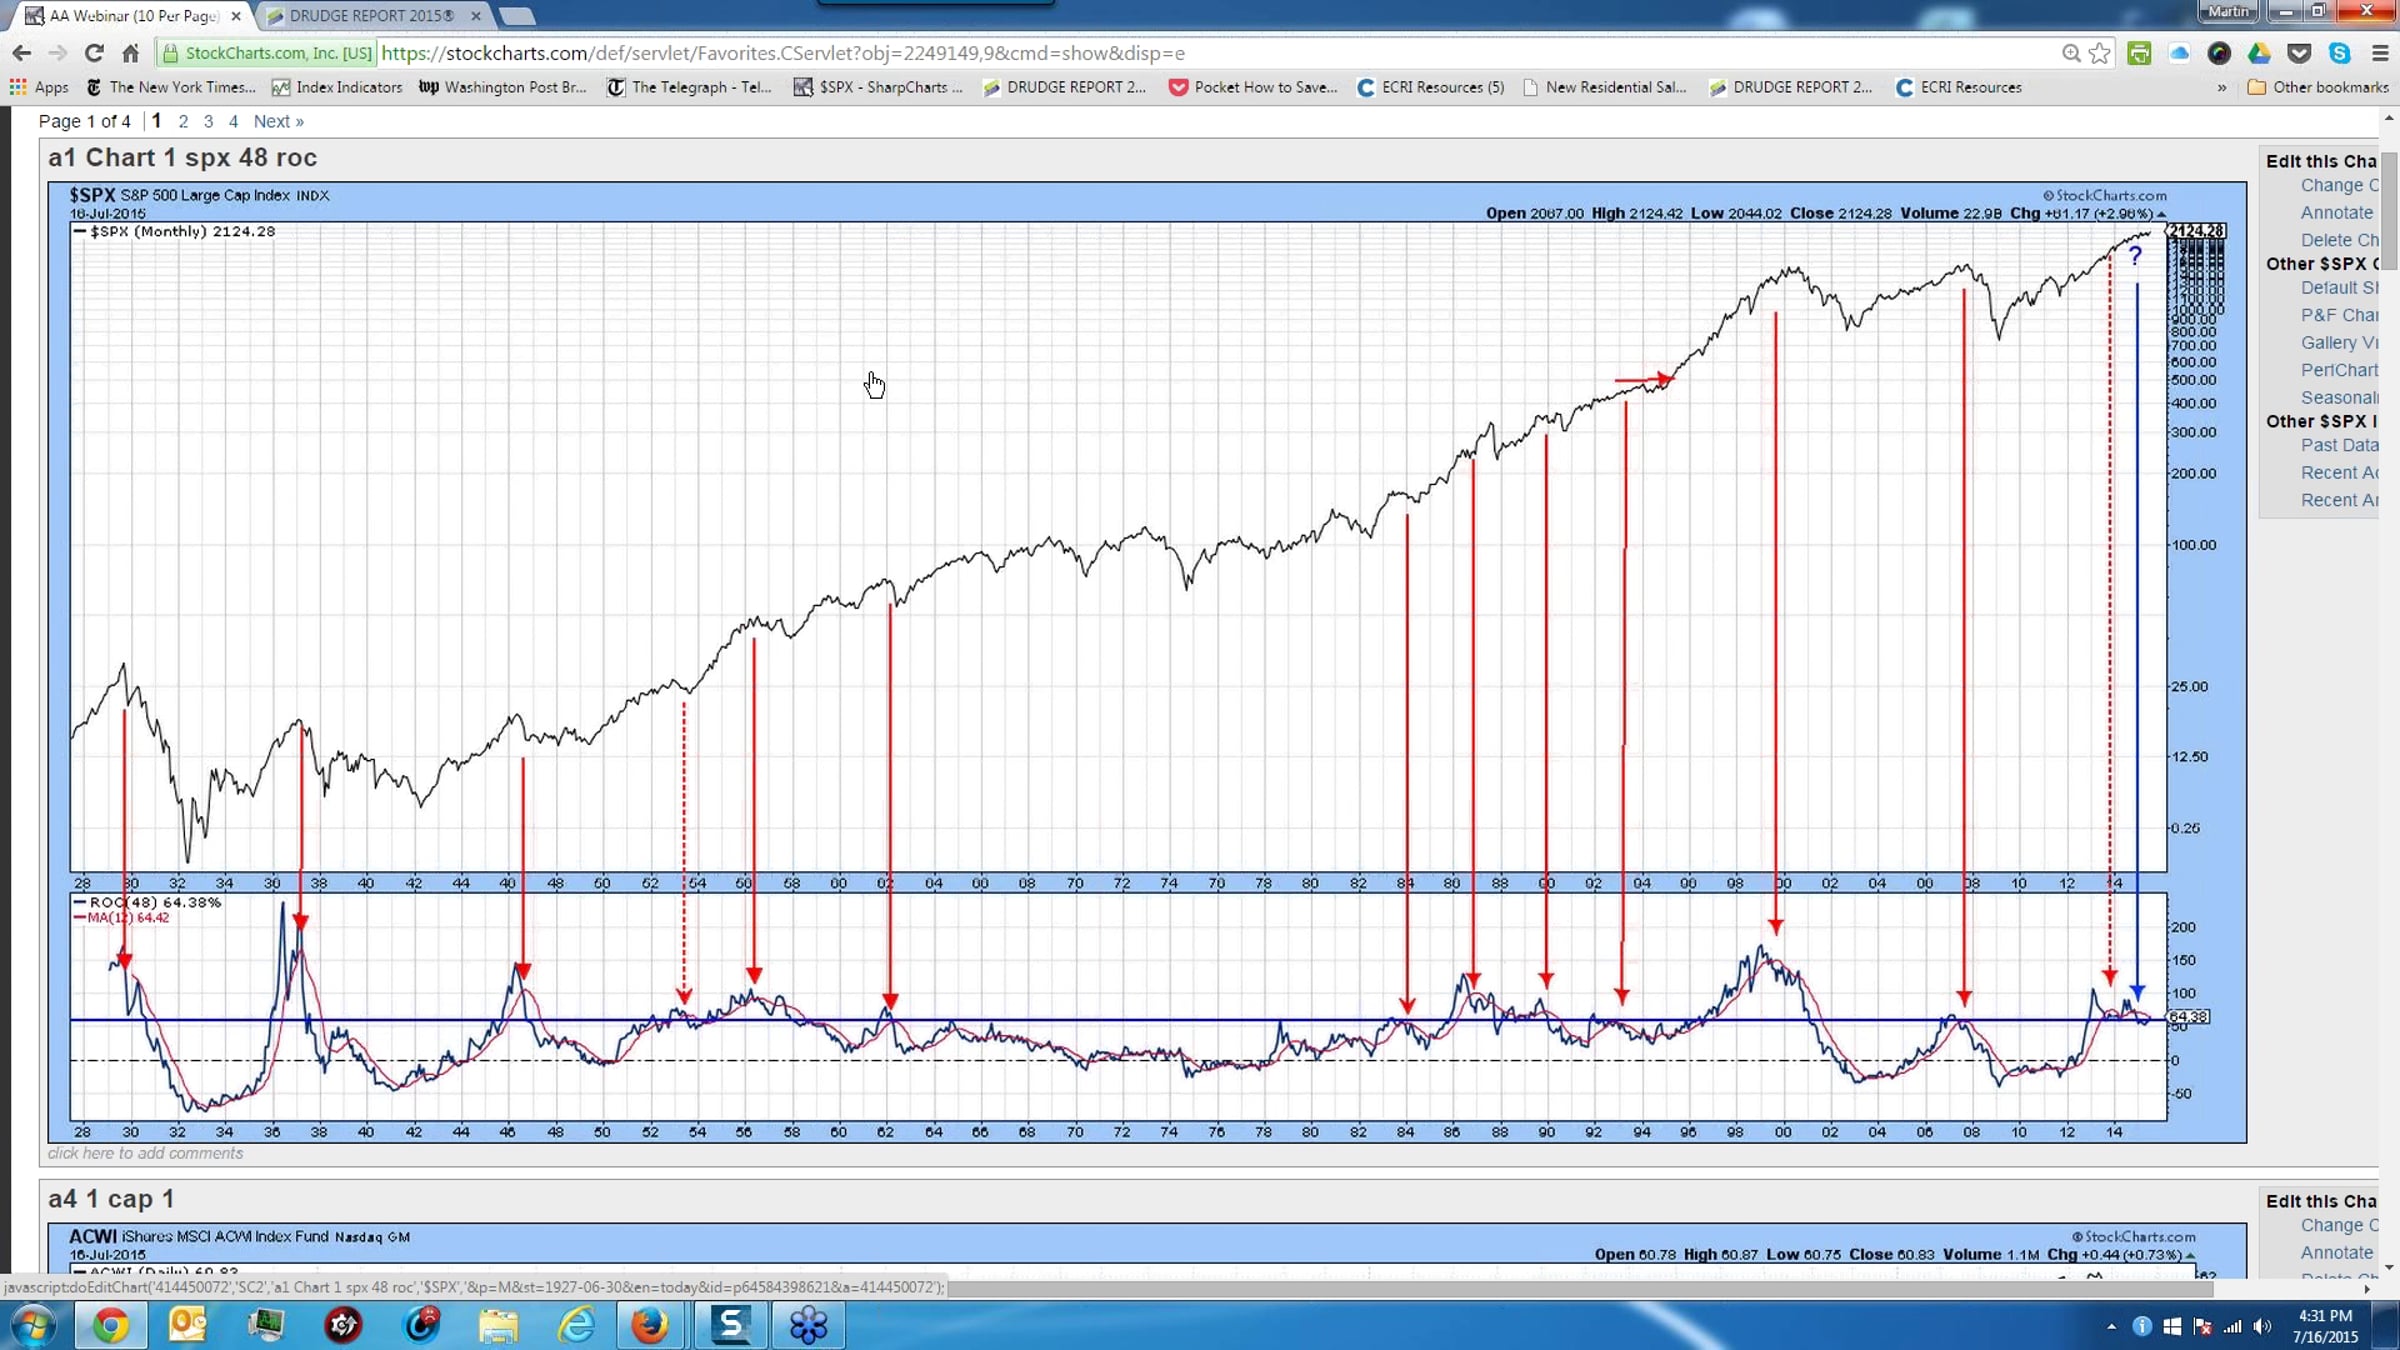This screenshot has width=2400, height=1350.
Task: Close the AA Webinar tab
Action: pyautogui.click(x=236, y=16)
